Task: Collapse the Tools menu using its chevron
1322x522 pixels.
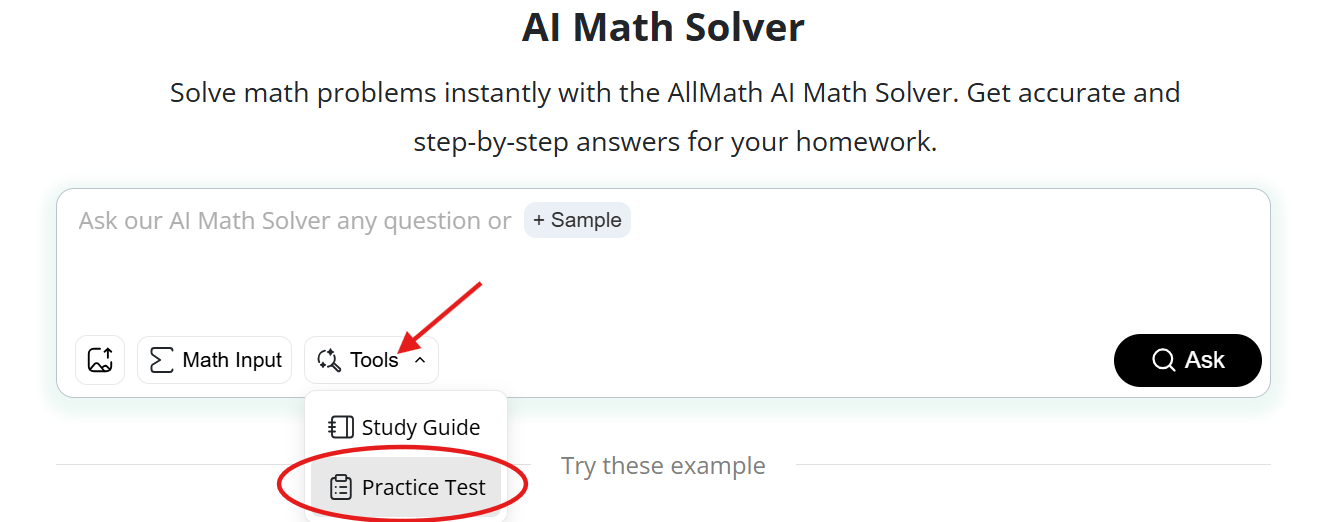Action: pos(420,360)
